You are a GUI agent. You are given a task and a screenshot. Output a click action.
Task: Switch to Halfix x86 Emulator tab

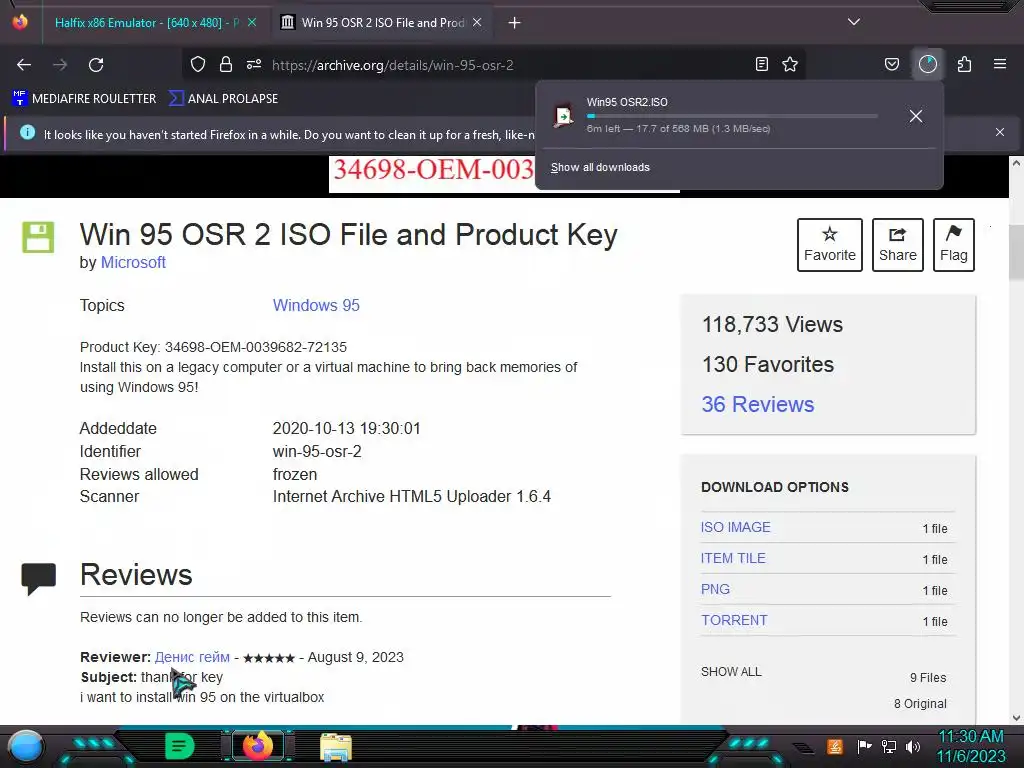pos(146,23)
